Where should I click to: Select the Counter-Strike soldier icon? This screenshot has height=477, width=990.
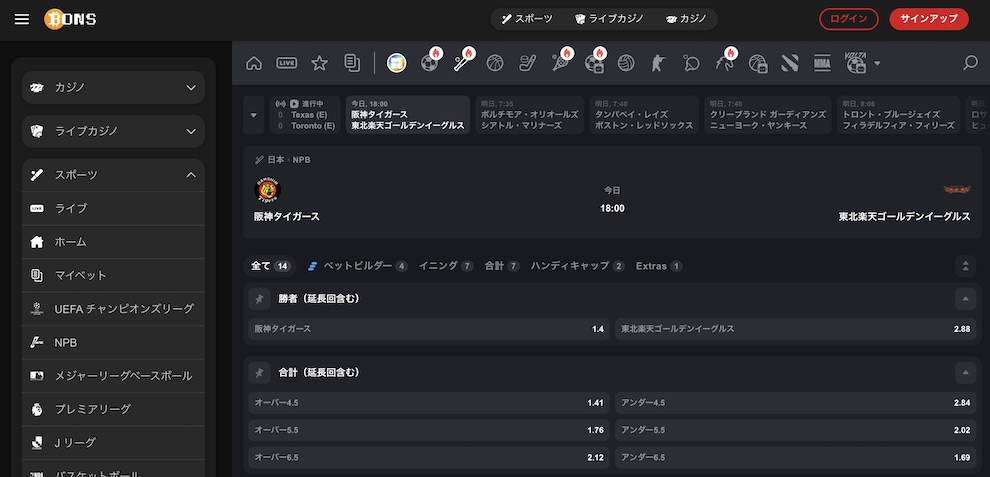pos(659,63)
